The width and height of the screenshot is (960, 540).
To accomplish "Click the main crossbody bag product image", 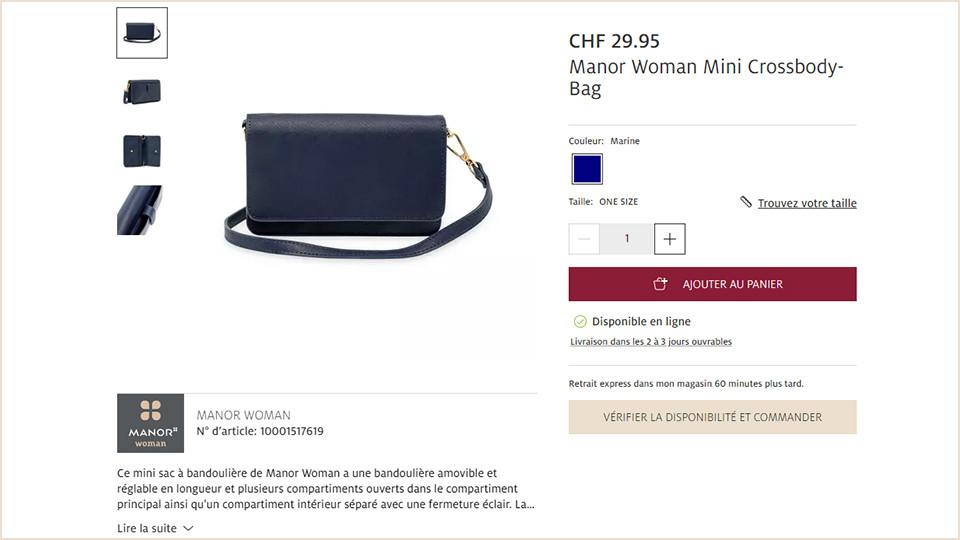I will click(x=358, y=185).
